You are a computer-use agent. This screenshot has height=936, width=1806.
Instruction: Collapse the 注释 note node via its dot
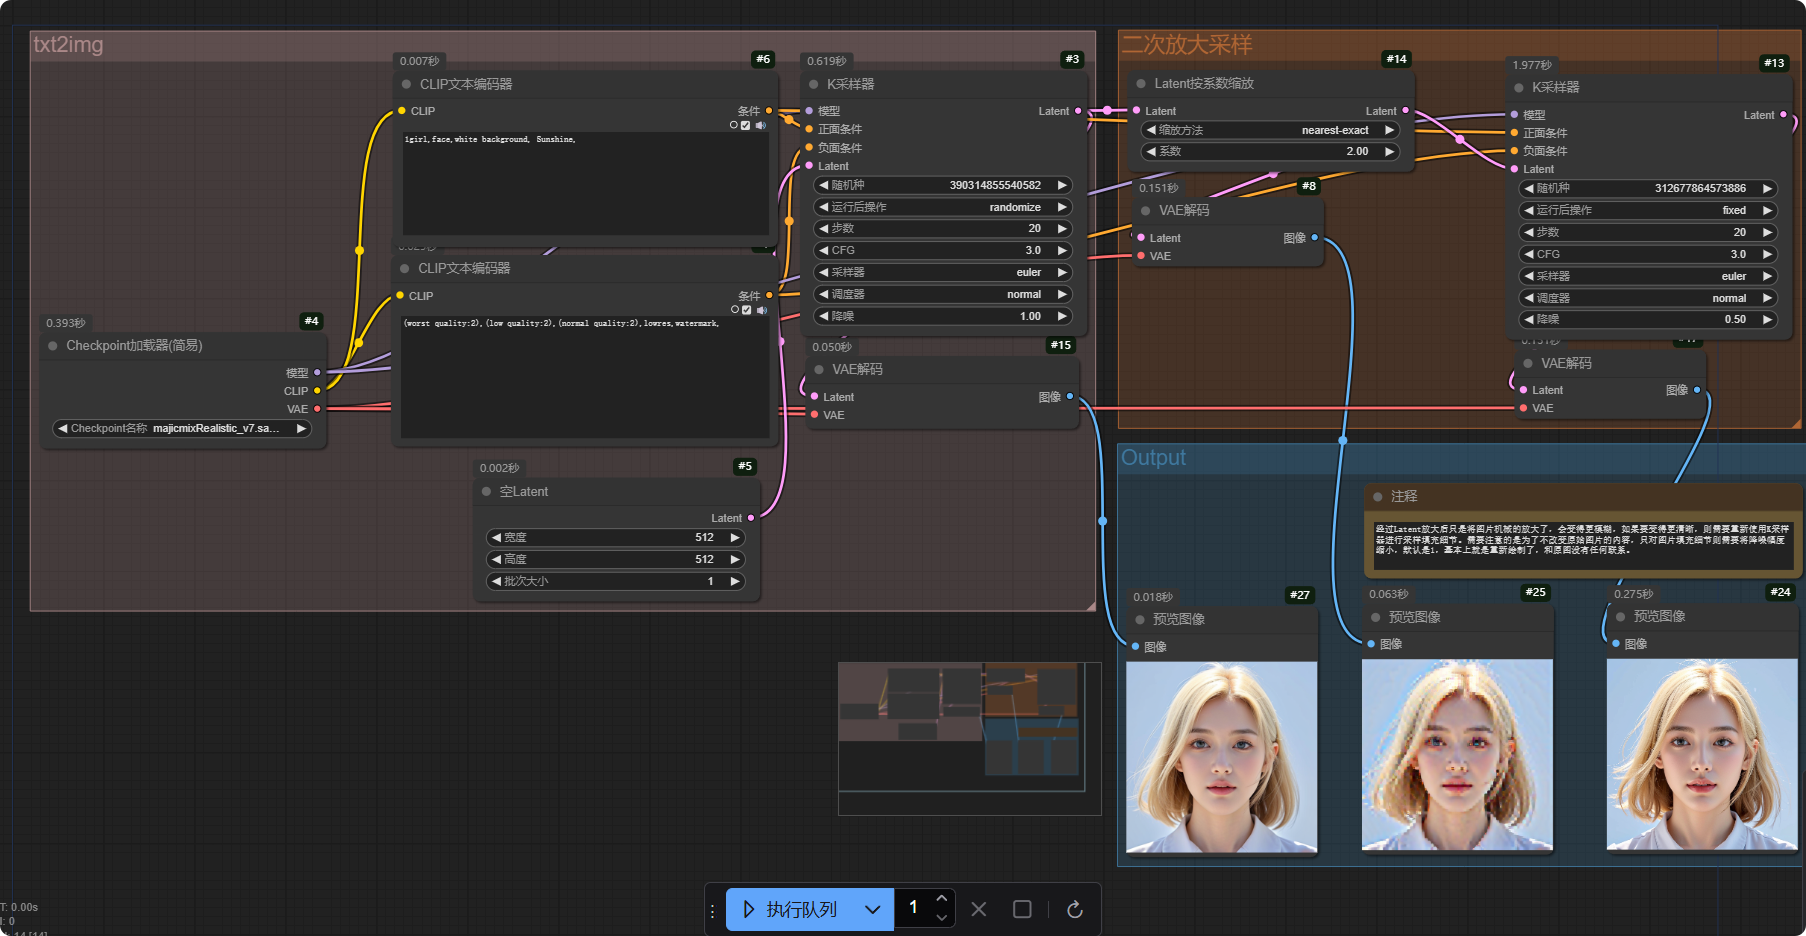(1378, 497)
